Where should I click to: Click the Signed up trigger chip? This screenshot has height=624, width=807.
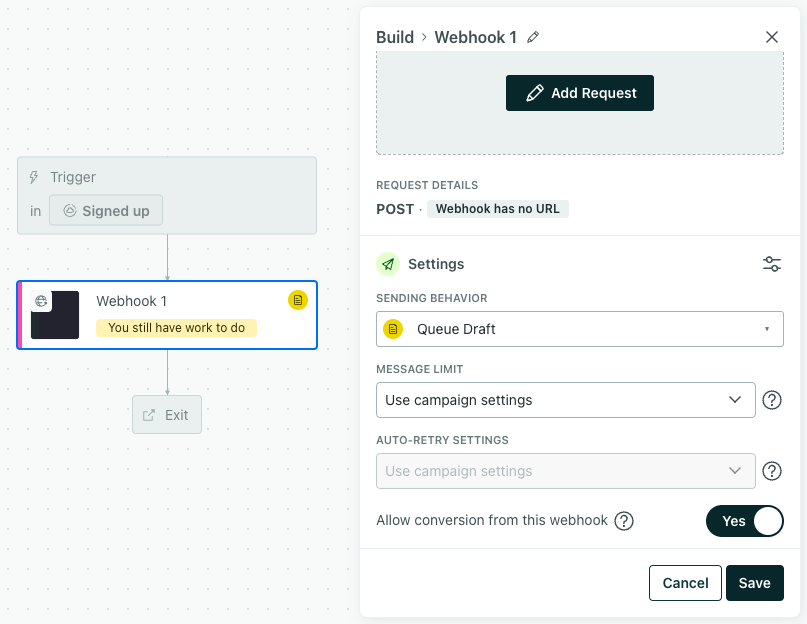(106, 211)
